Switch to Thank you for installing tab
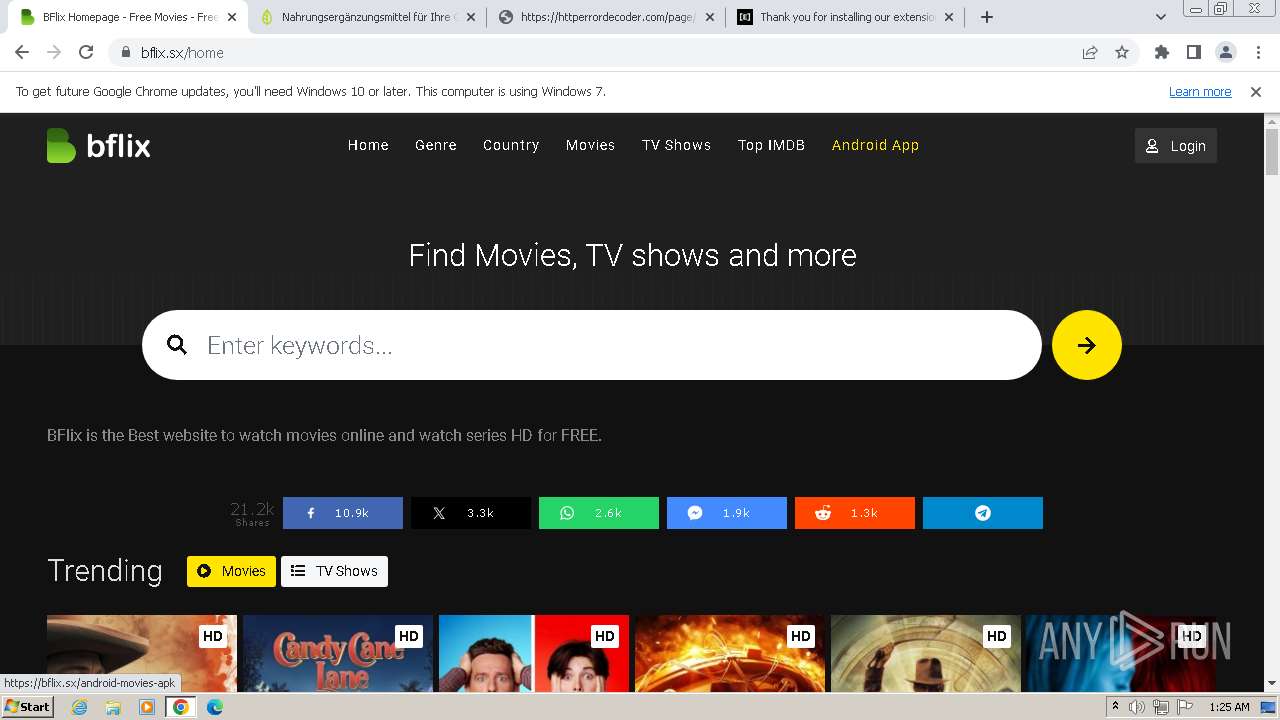This screenshot has width=1280, height=720. pos(846,17)
